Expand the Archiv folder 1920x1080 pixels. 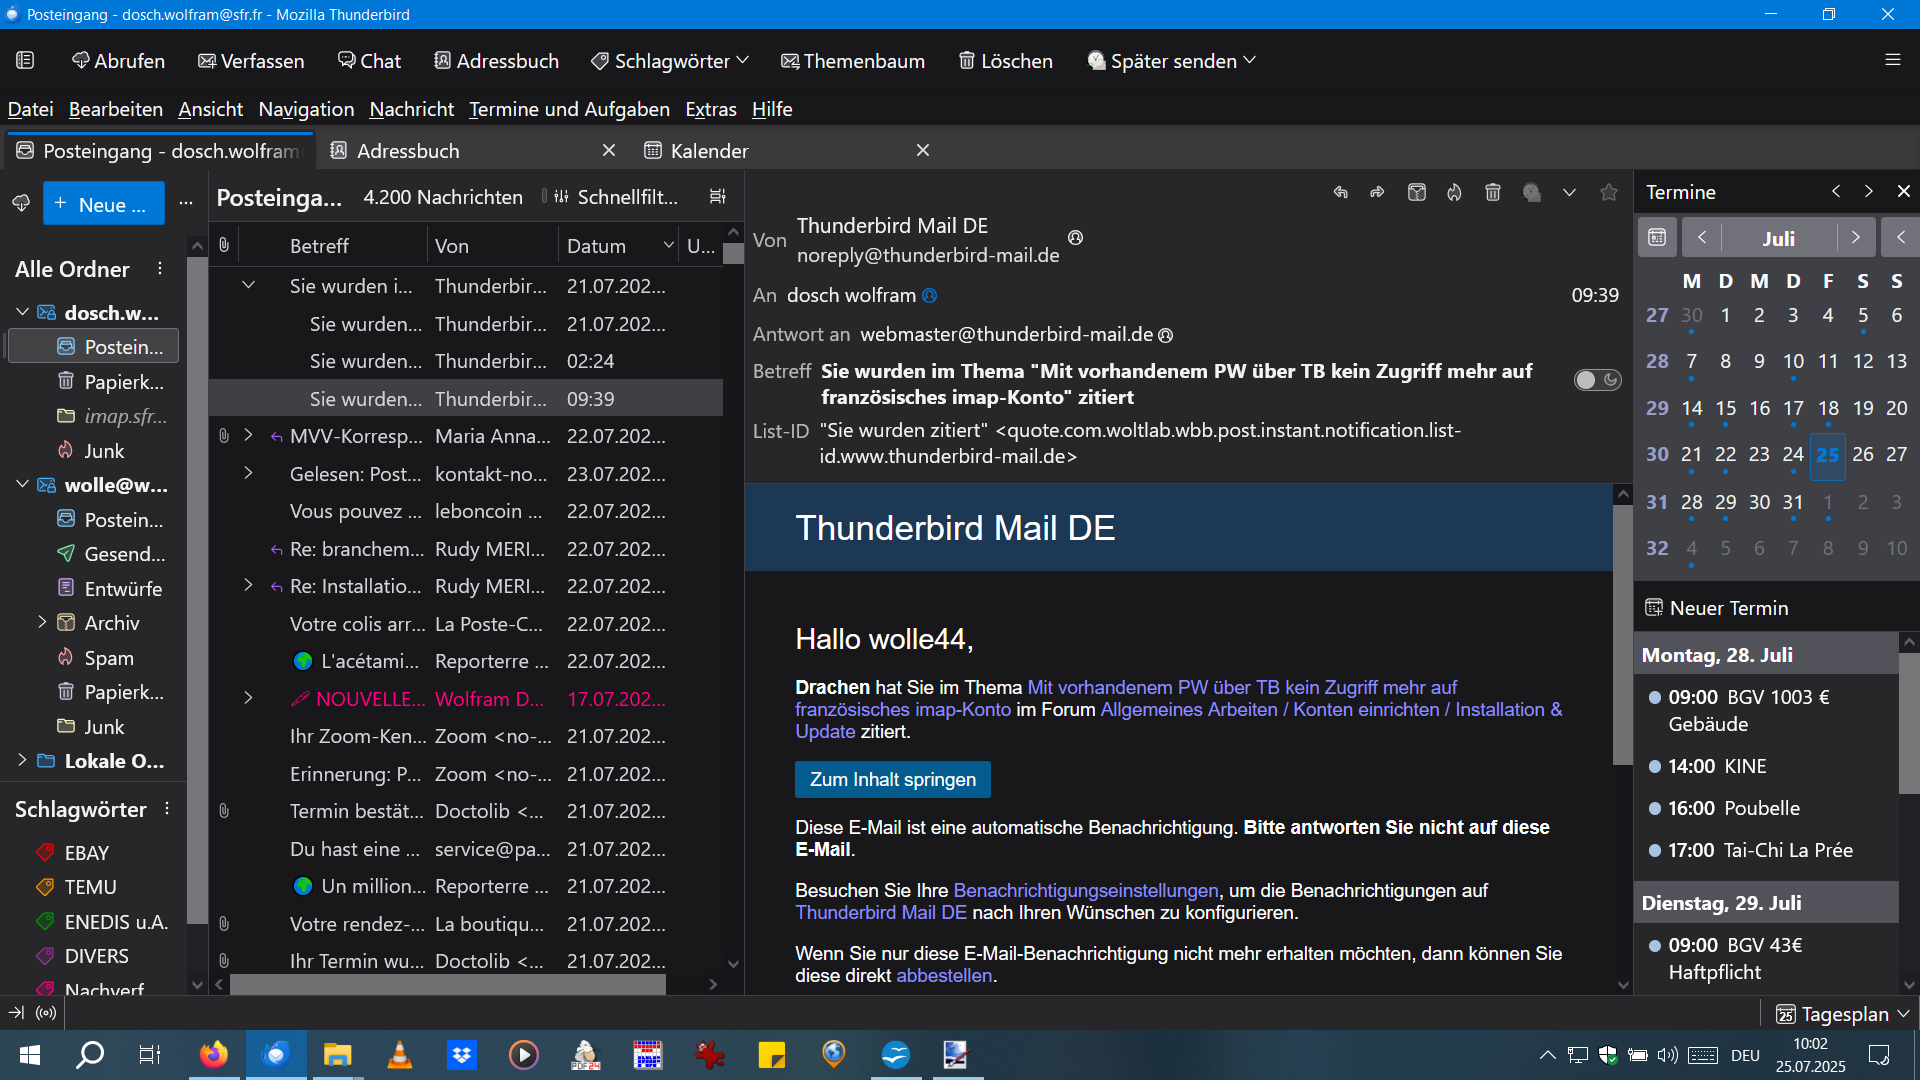pyautogui.click(x=42, y=622)
